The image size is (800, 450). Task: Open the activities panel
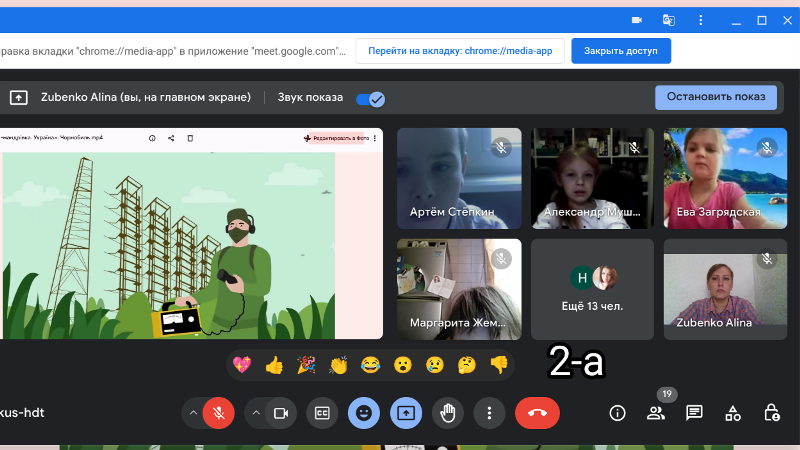pos(732,413)
